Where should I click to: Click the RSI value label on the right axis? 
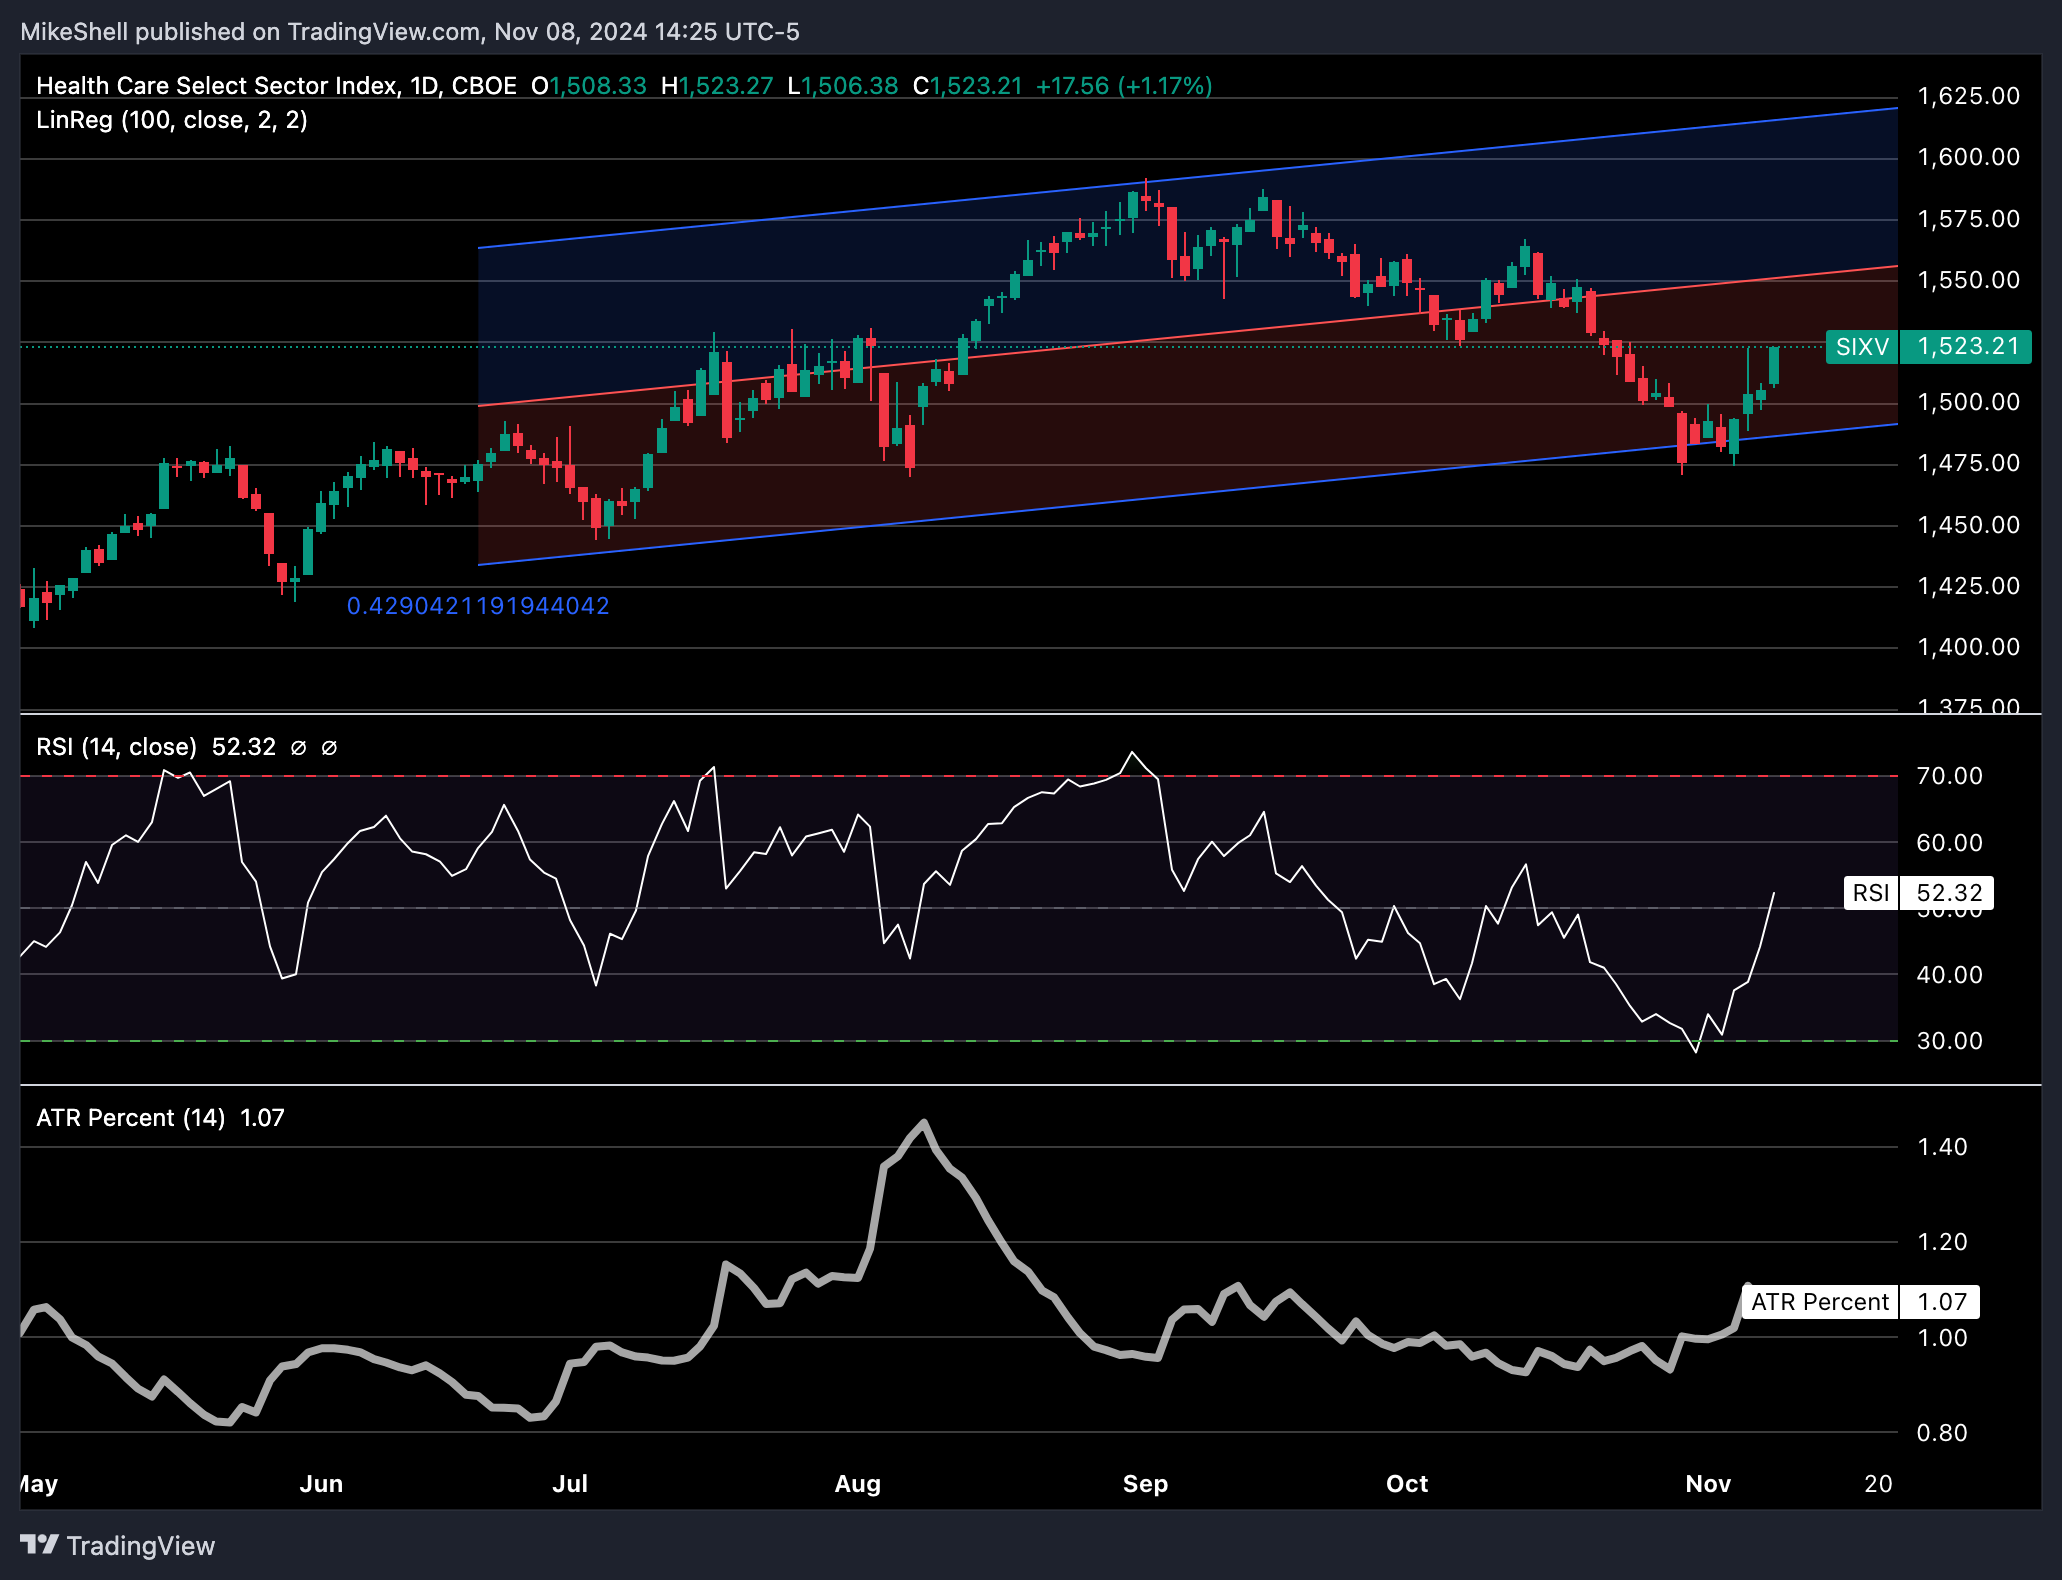[x=1870, y=895]
